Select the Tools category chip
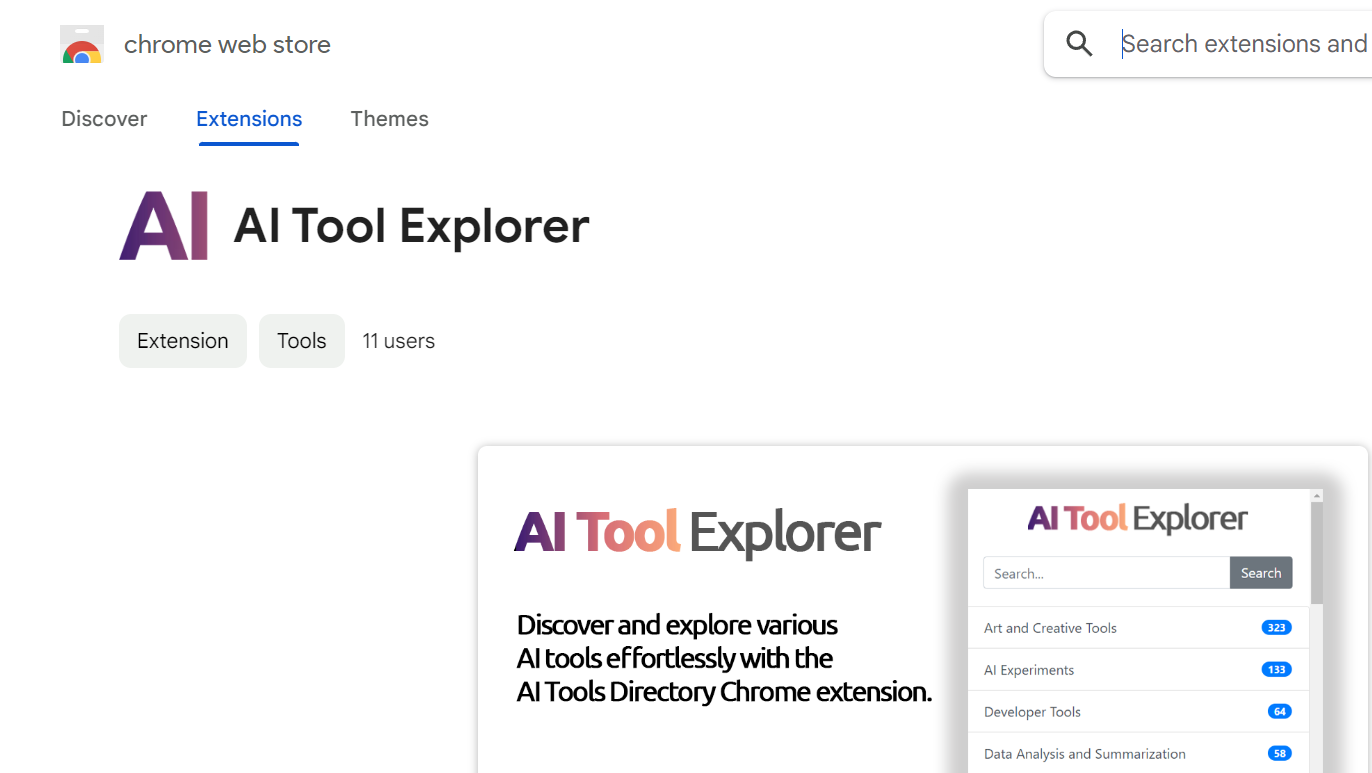The width and height of the screenshot is (1372, 773). [301, 340]
